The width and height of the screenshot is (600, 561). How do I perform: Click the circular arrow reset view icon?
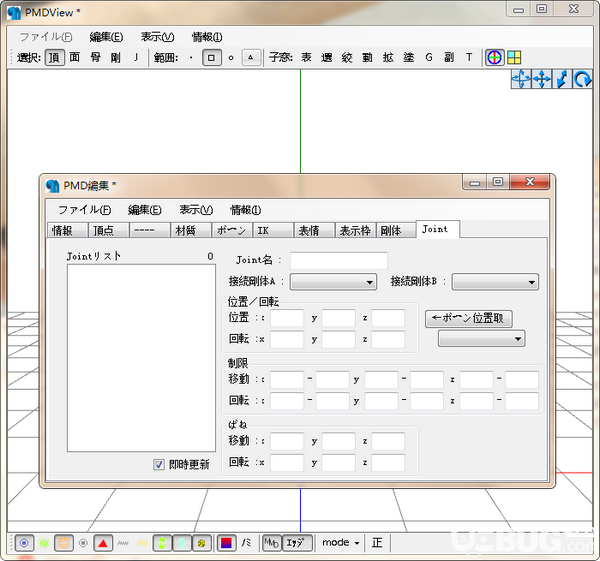click(582, 79)
